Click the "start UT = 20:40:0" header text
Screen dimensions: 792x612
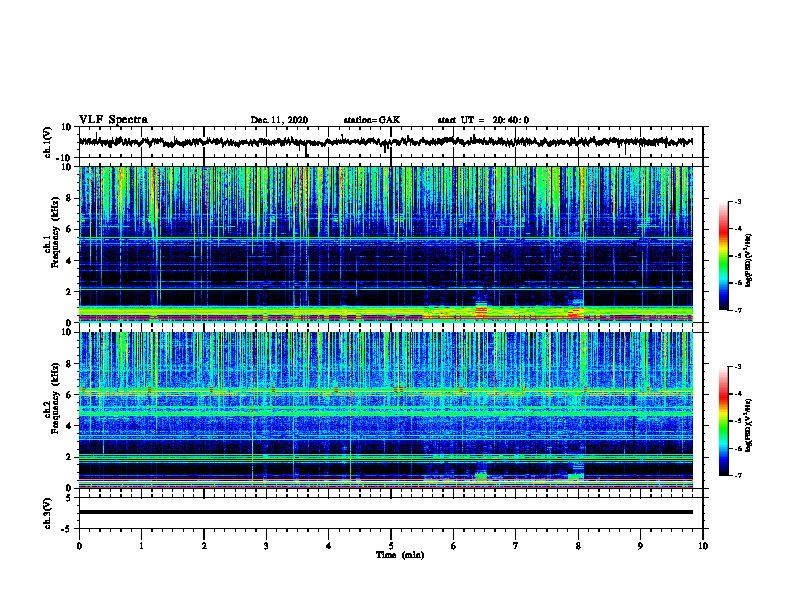coord(483,120)
